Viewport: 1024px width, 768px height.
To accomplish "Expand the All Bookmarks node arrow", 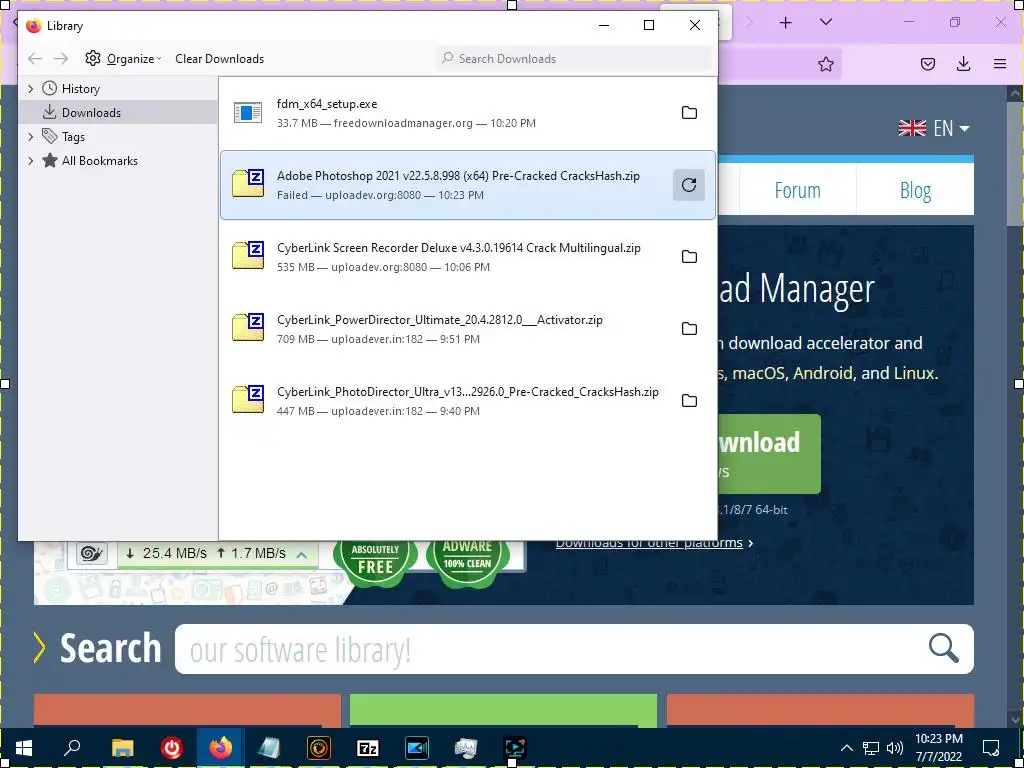I will click(x=30, y=161).
